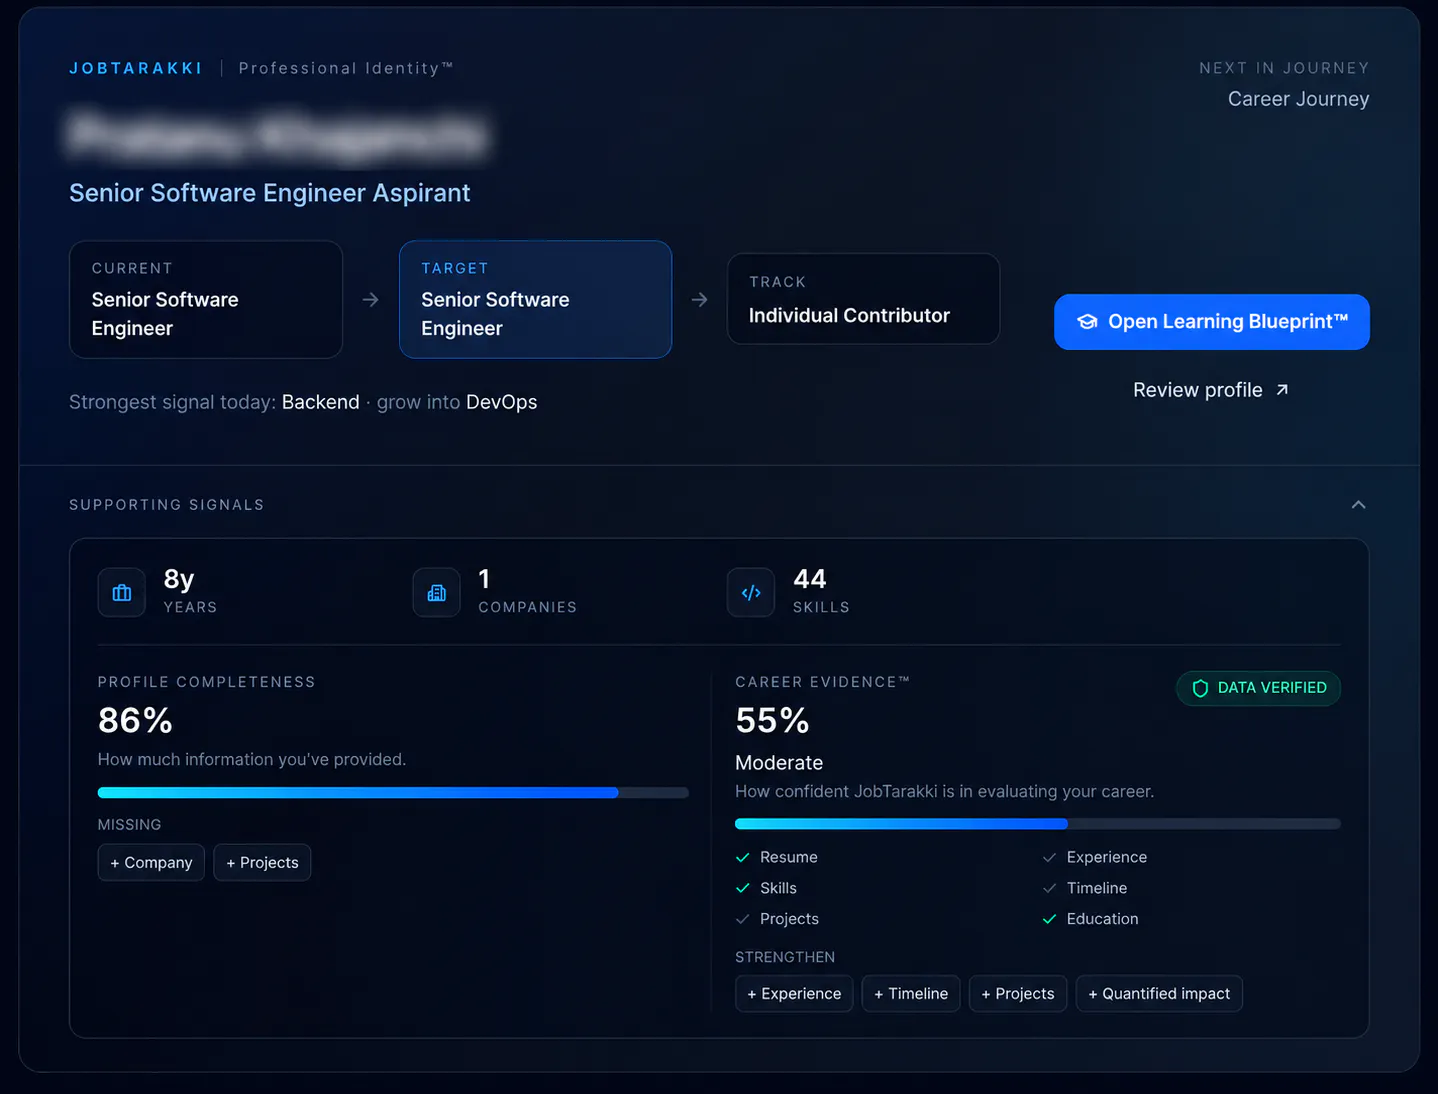The height and width of the screenshot is (1094, 1438).
Task: Click the Senior Software Engineer Aspirant heading
Action: (x=270, y=193)
